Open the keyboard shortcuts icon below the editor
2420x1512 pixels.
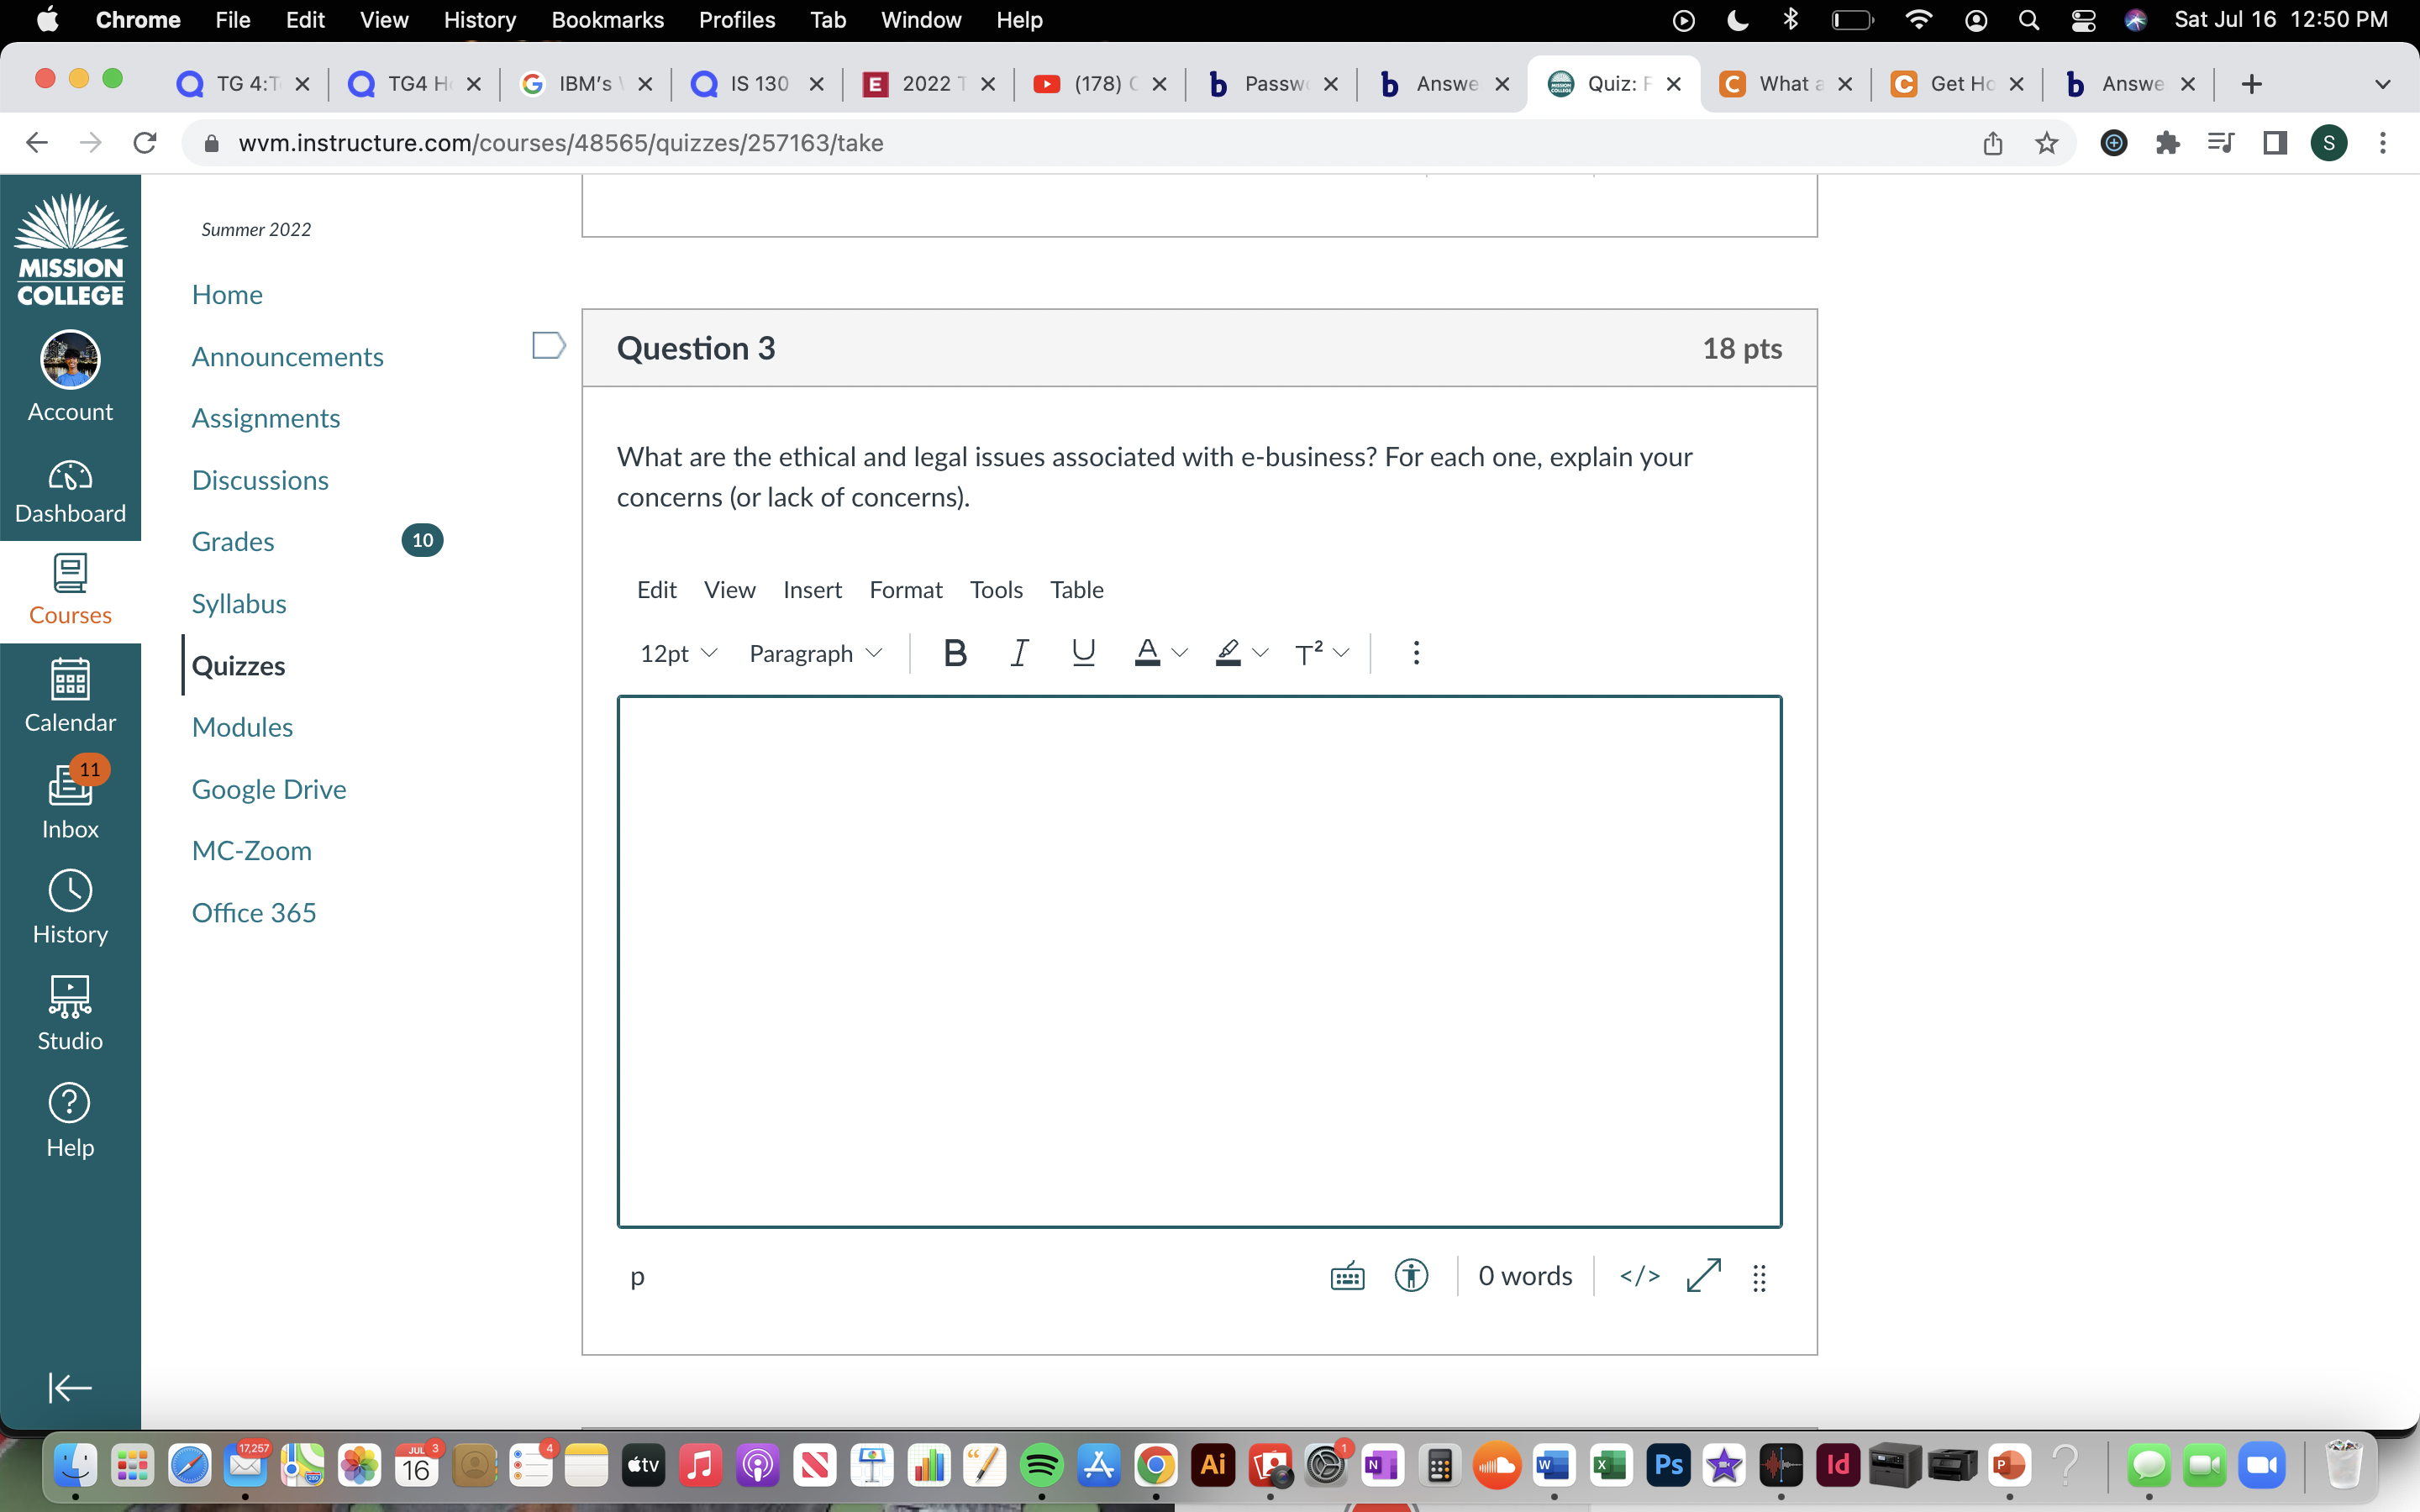[x=1346, y=1276]
